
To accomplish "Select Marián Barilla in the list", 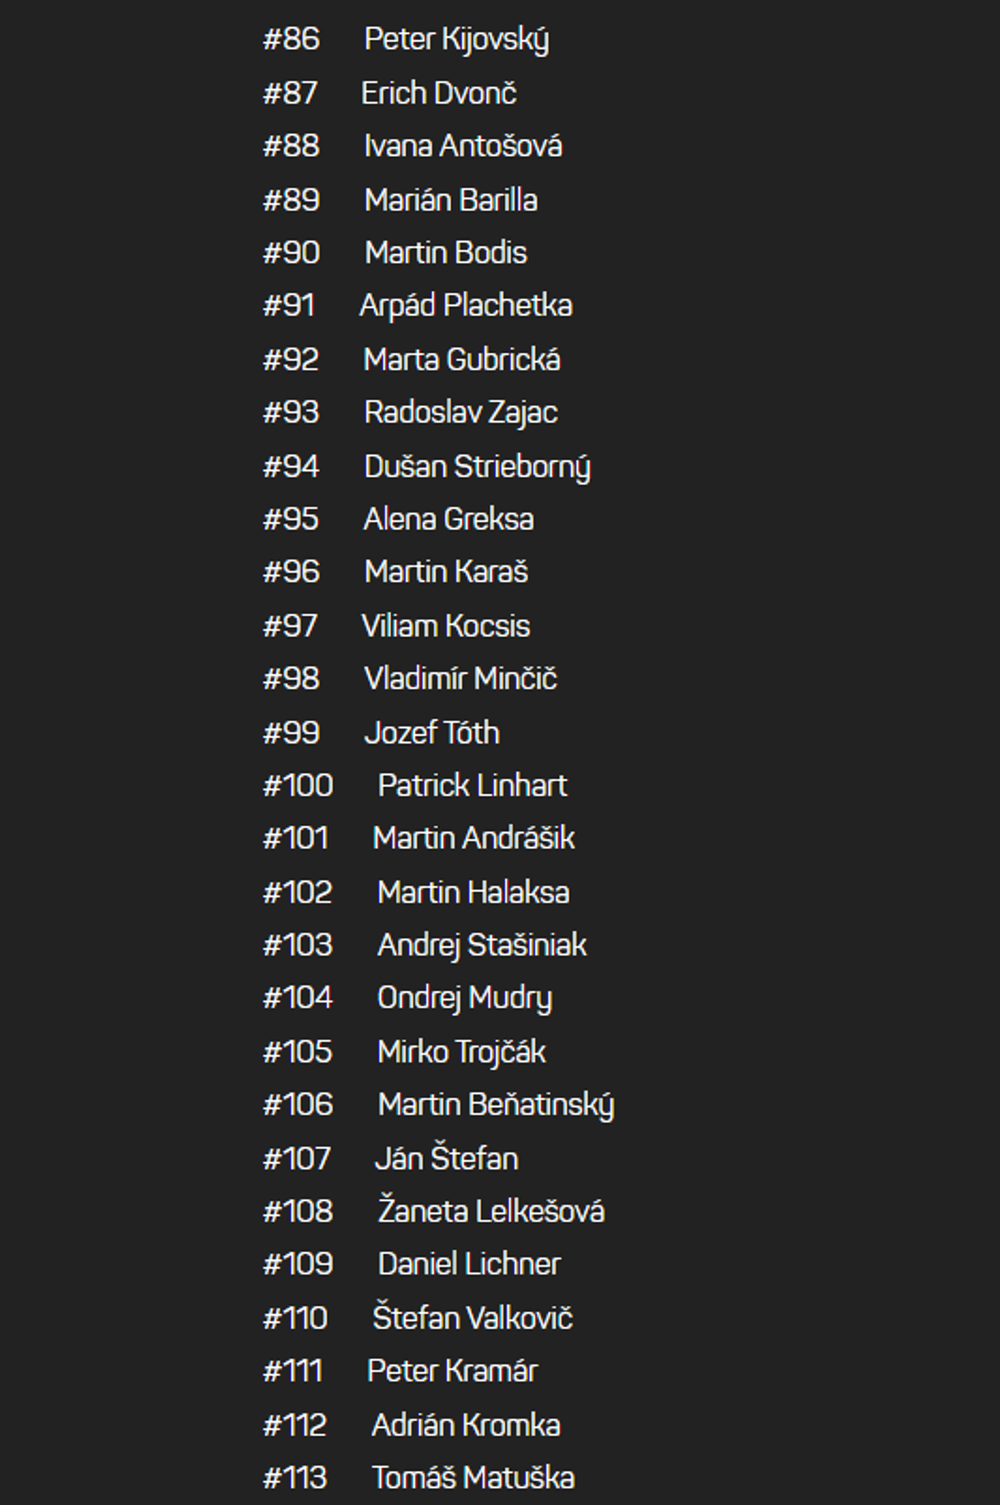I will (450, 200).
